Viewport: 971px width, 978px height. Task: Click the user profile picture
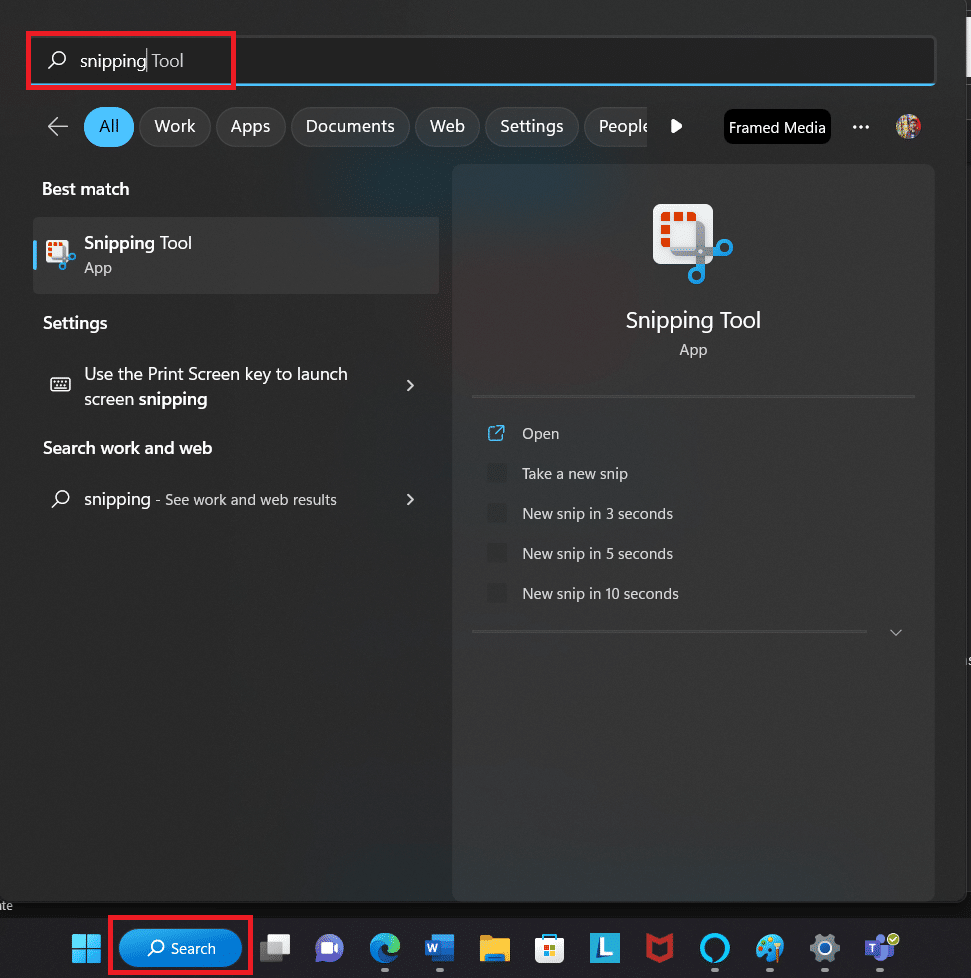coord(908,126)
